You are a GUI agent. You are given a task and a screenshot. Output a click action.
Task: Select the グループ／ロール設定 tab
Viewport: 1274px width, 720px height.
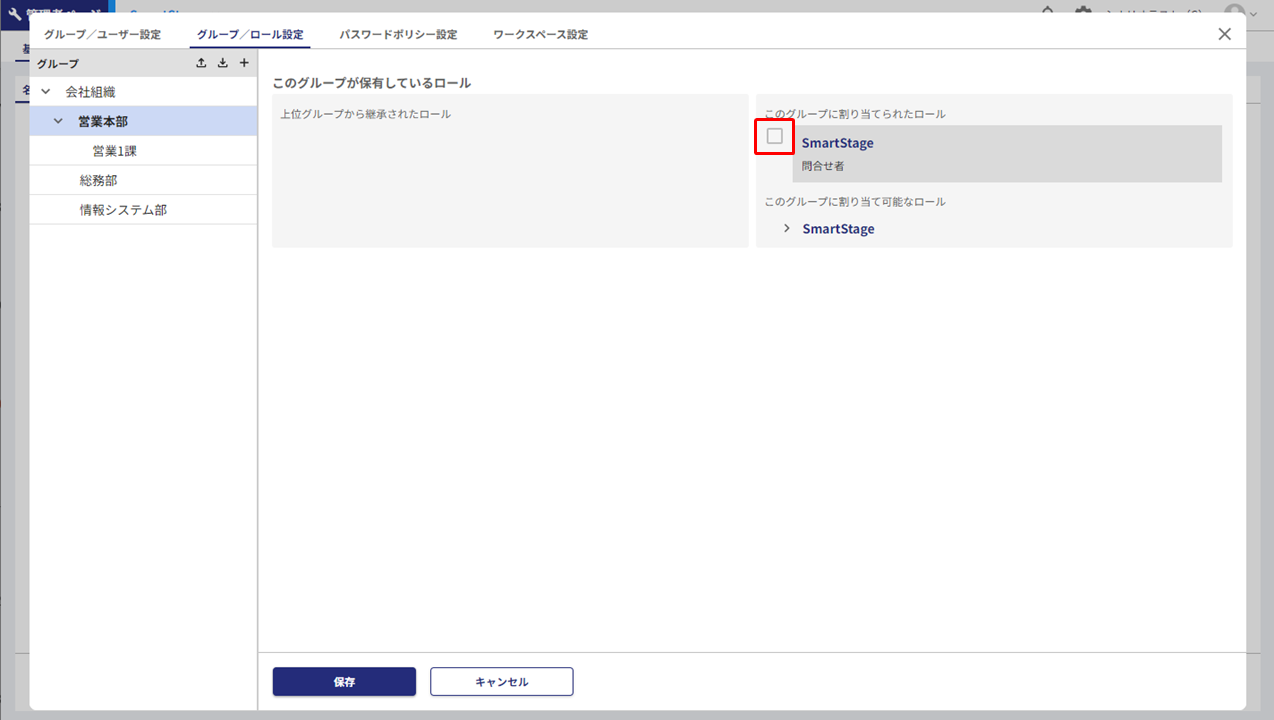click(x=250, y=34)
